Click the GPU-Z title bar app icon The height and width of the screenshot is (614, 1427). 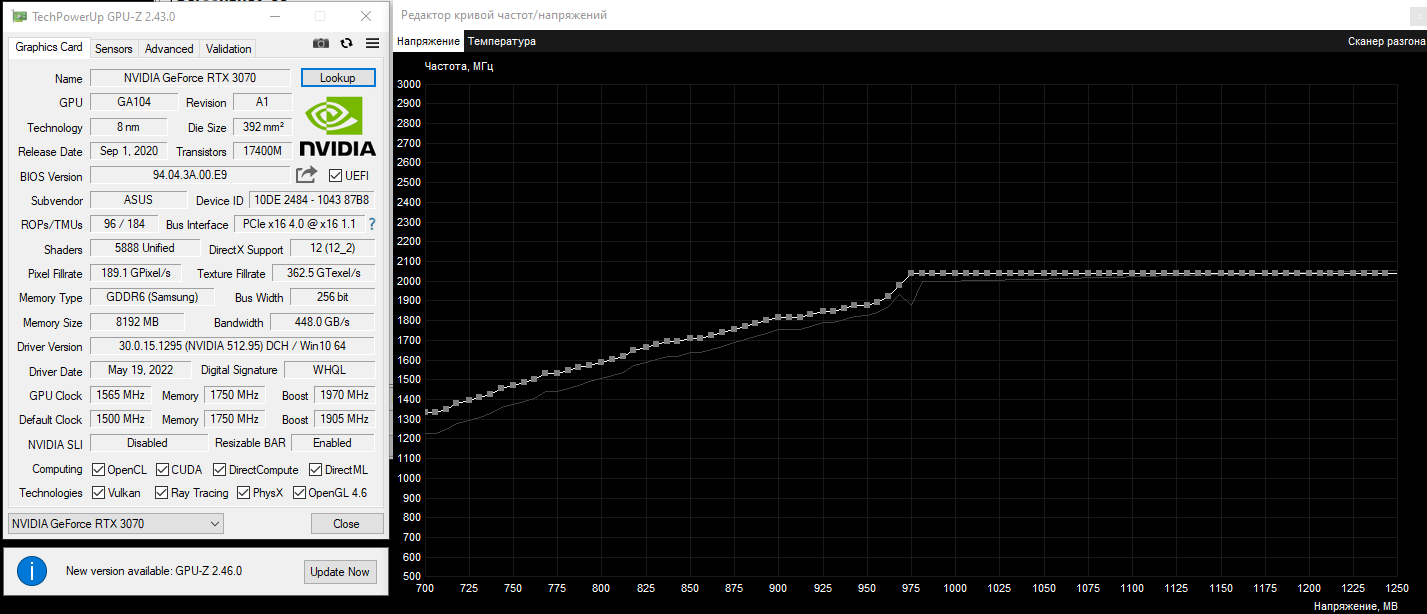(20, 16)
